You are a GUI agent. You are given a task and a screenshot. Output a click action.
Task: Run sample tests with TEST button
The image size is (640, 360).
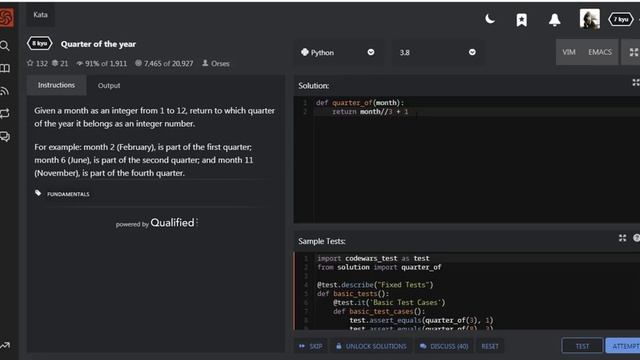(x=582, y=346)
